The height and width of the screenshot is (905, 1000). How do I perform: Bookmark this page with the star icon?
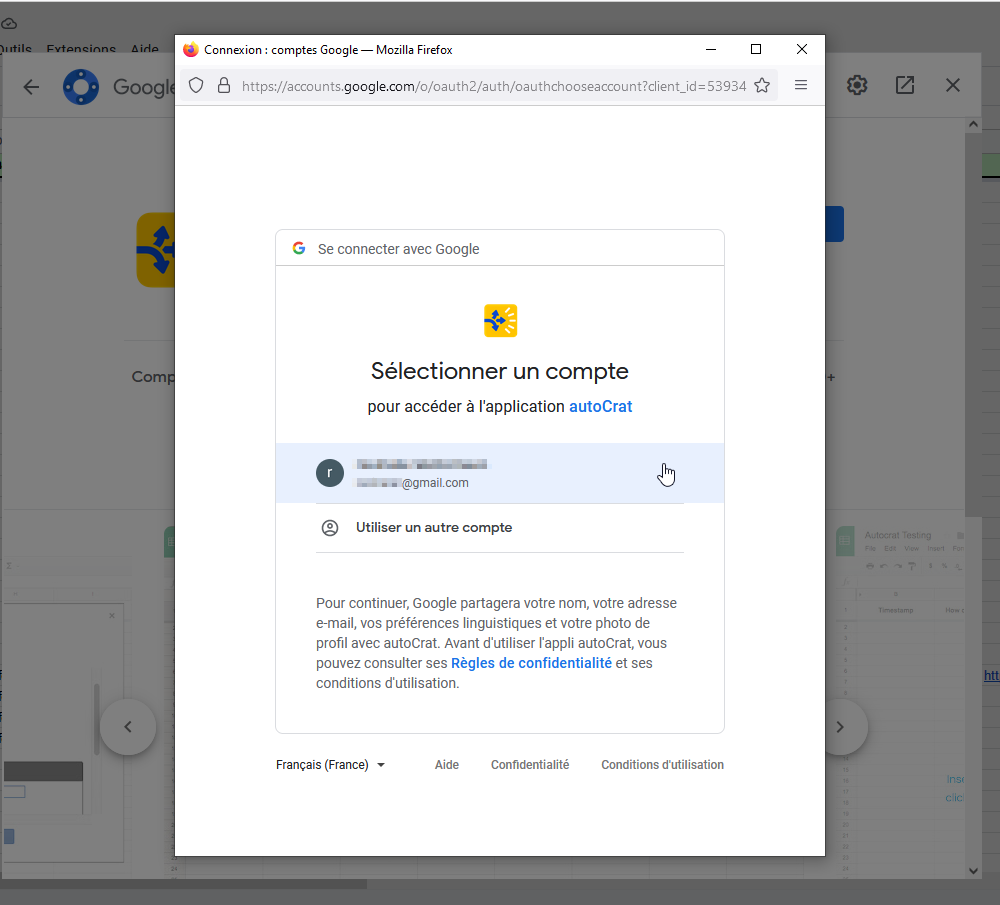tap(762, 85)
